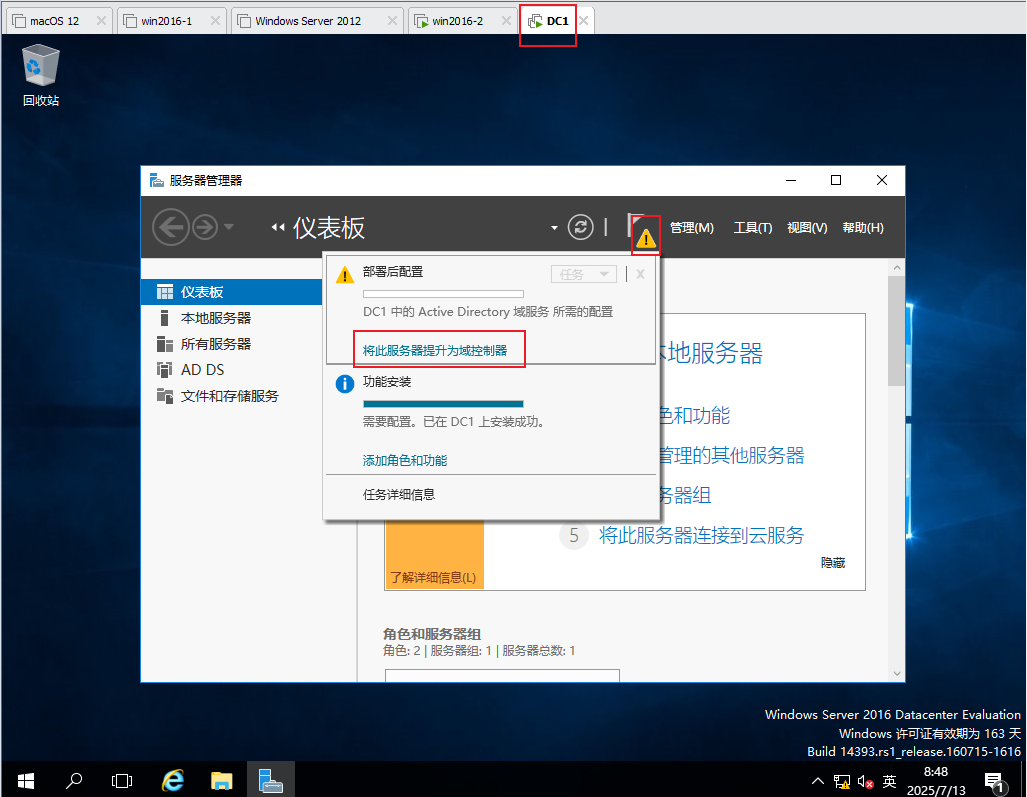Close the win2016-1 VM tab
1027x797 pixels.
tap(215, 21)
